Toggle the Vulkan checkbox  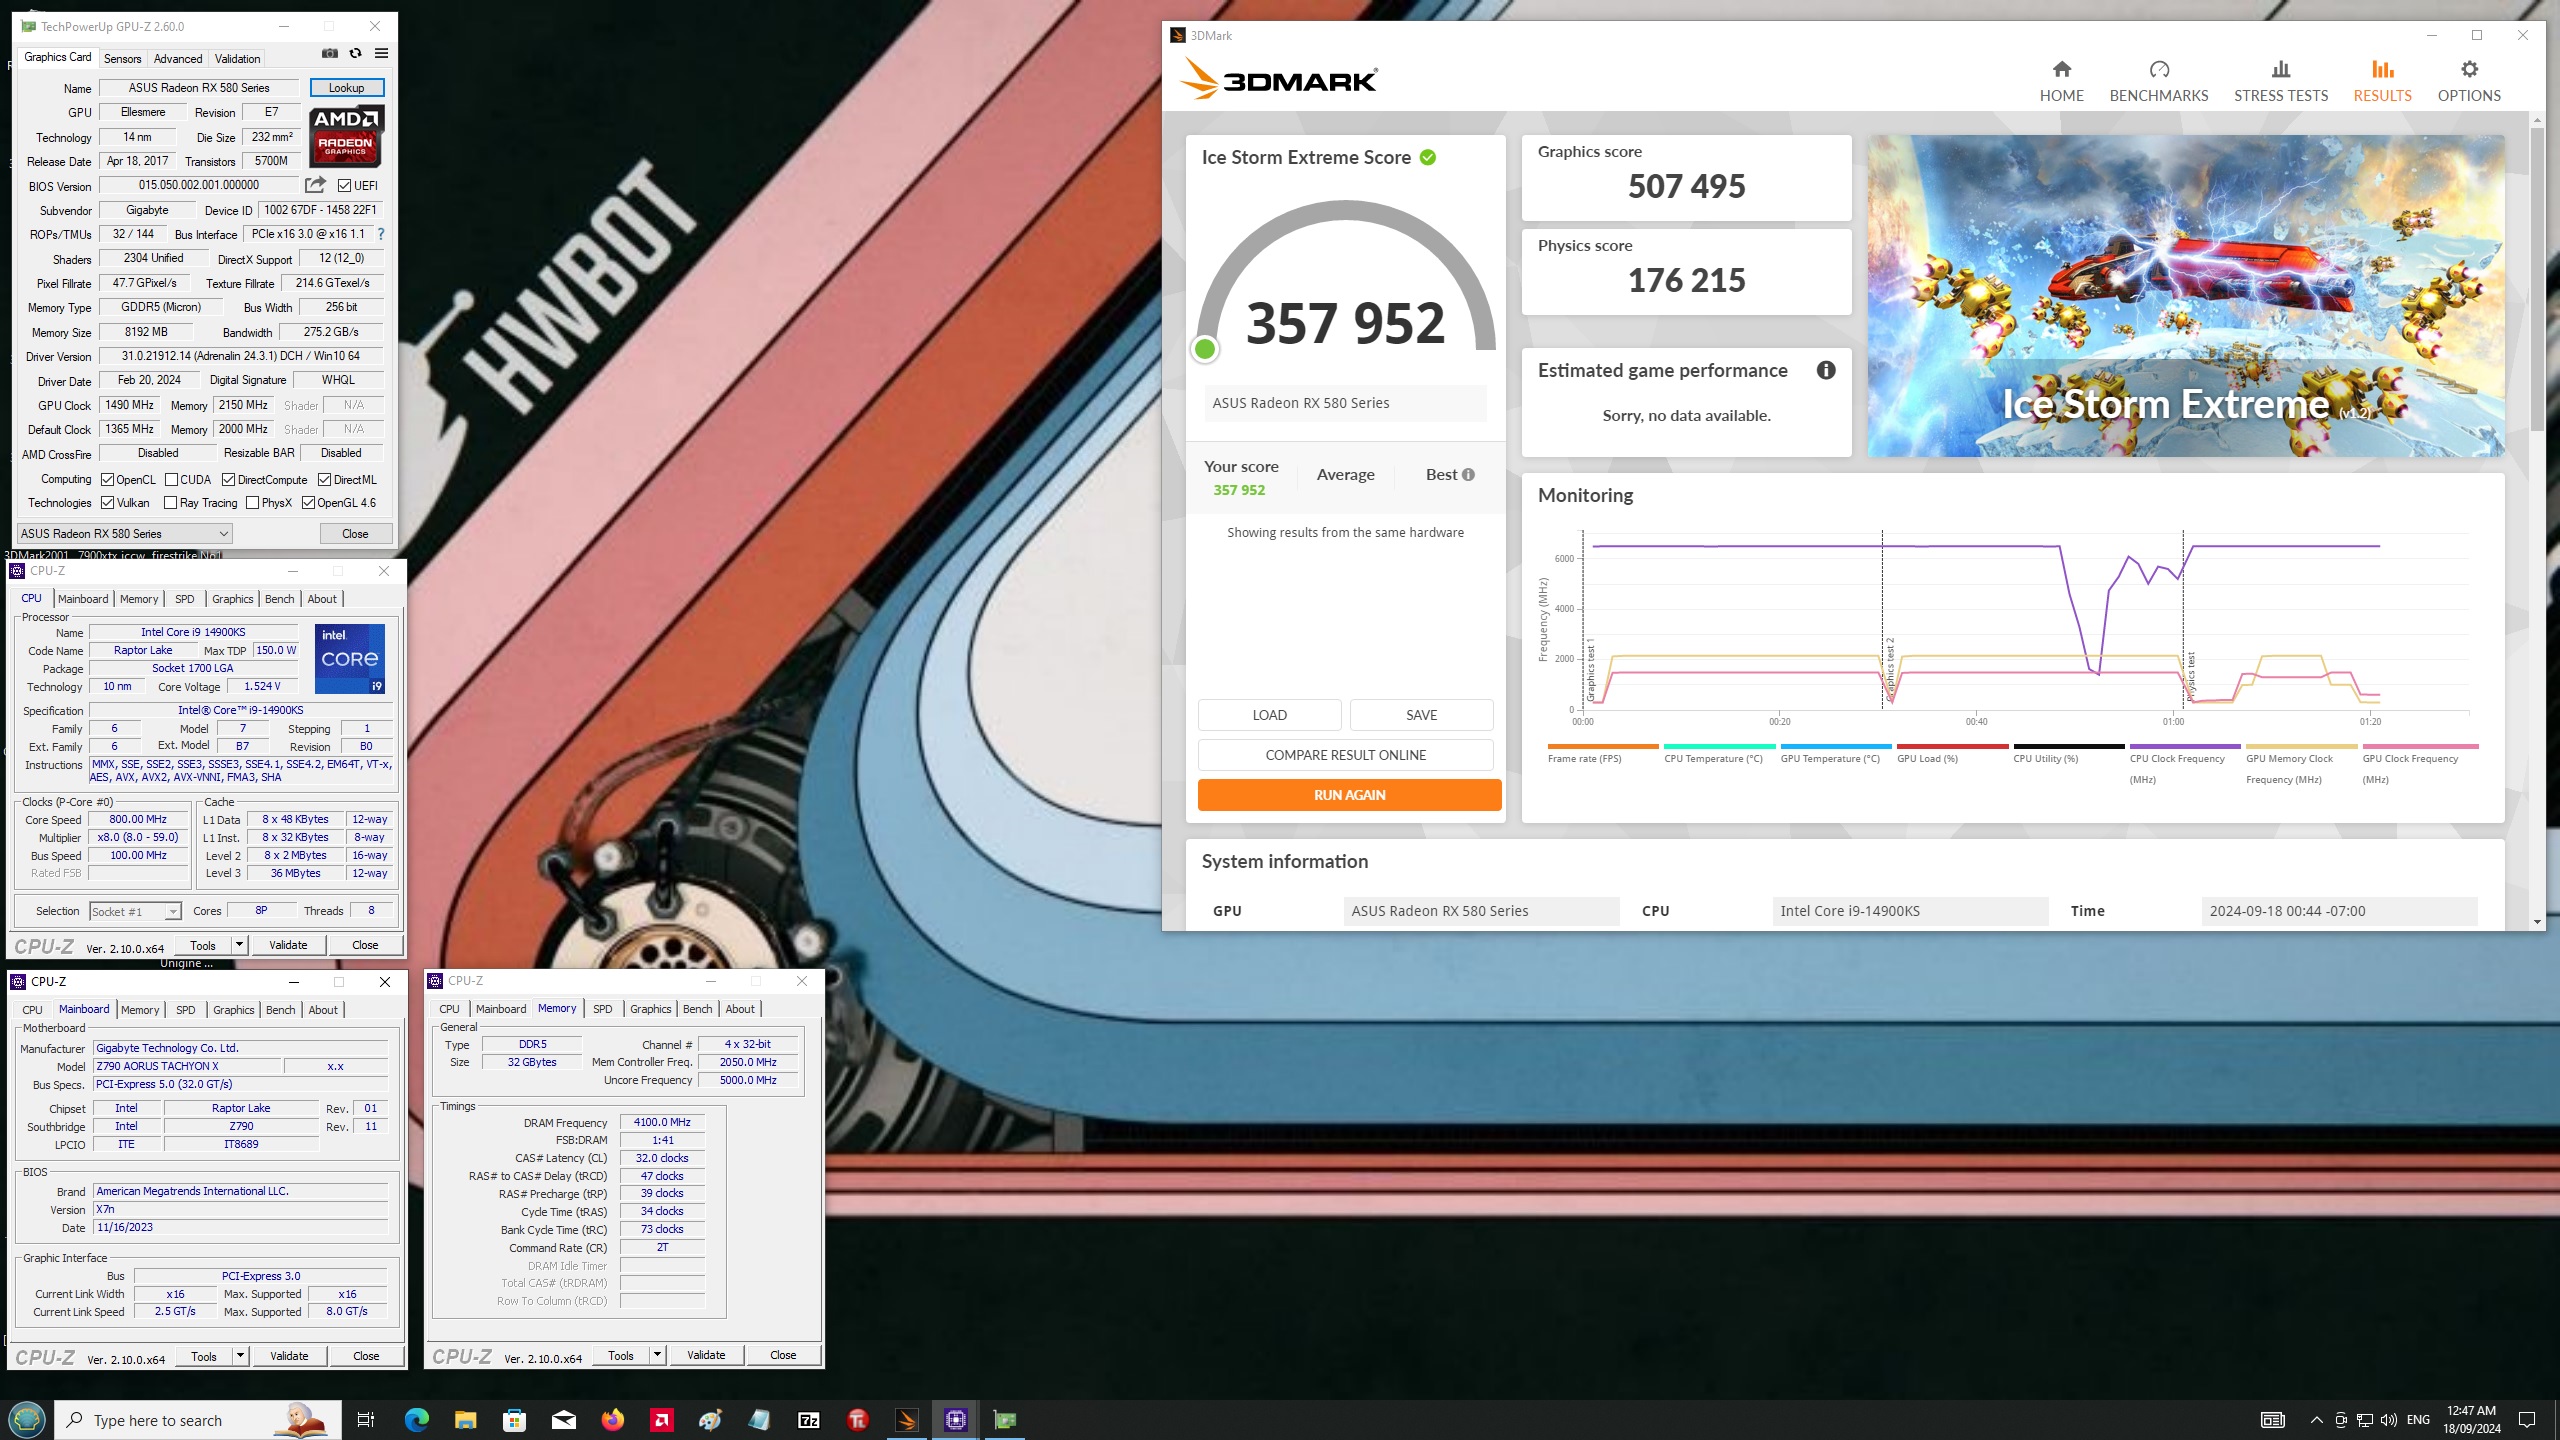click(108, 503)
